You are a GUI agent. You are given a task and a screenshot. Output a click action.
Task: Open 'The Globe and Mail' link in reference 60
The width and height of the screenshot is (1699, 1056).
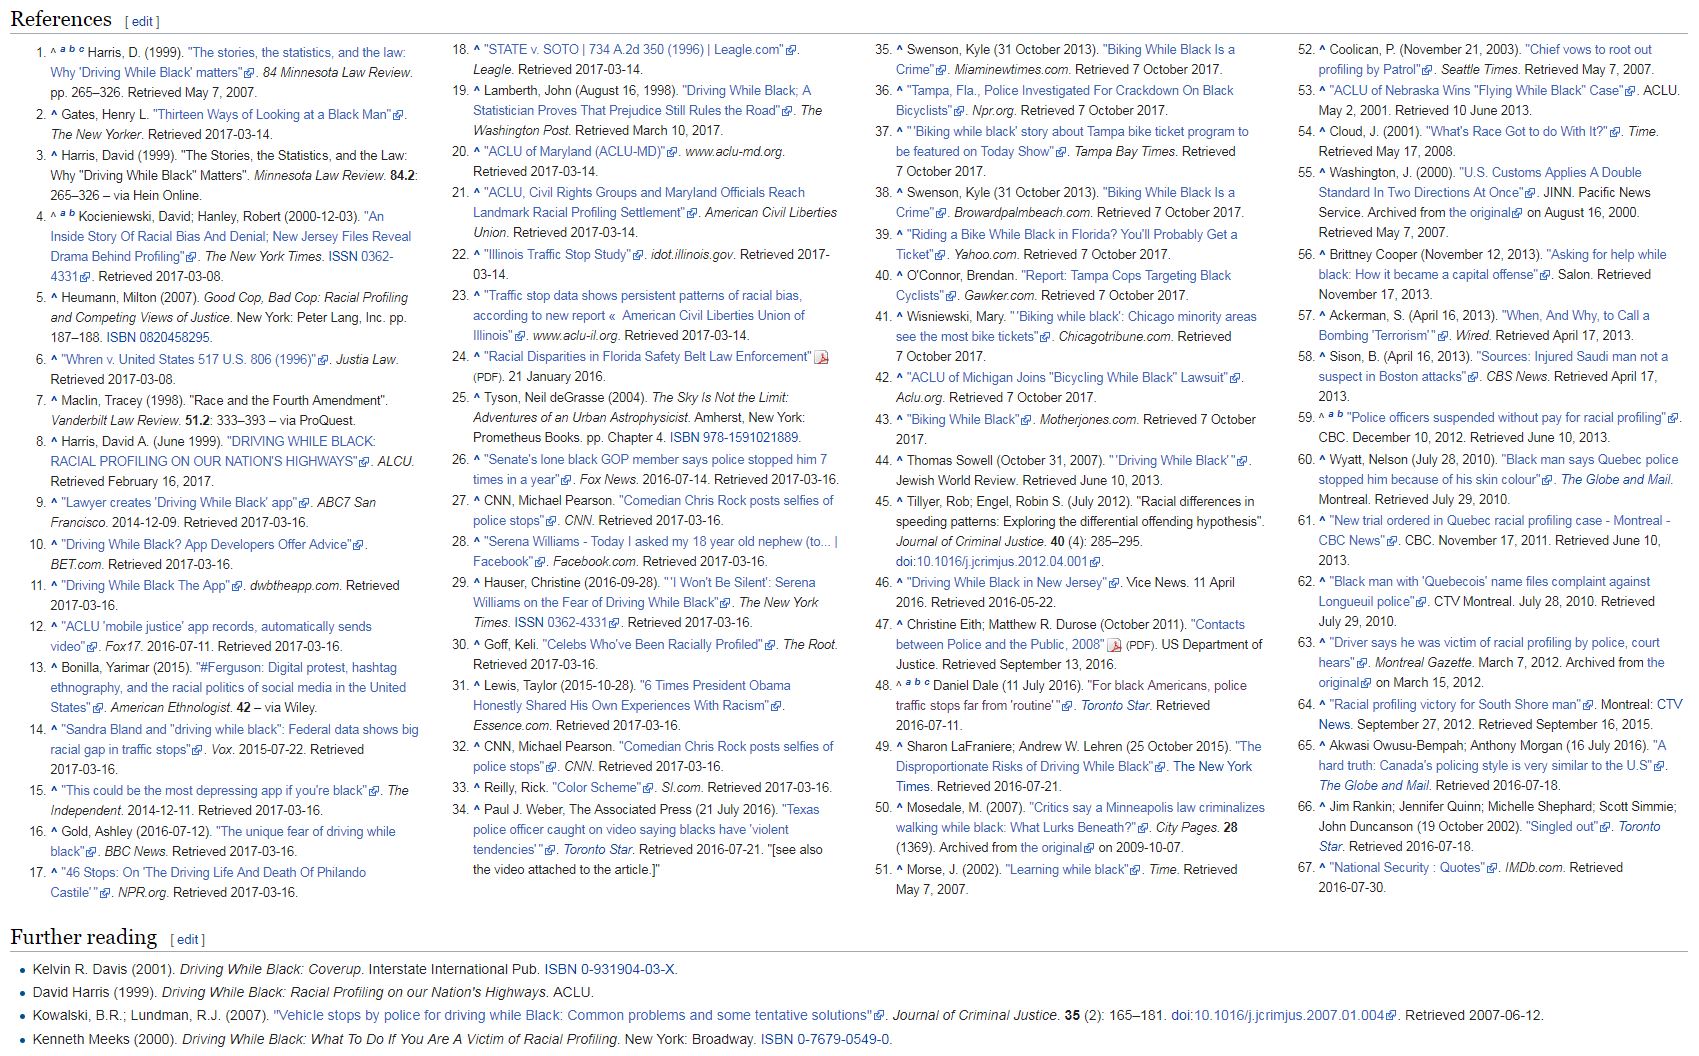pos(1616,480)
